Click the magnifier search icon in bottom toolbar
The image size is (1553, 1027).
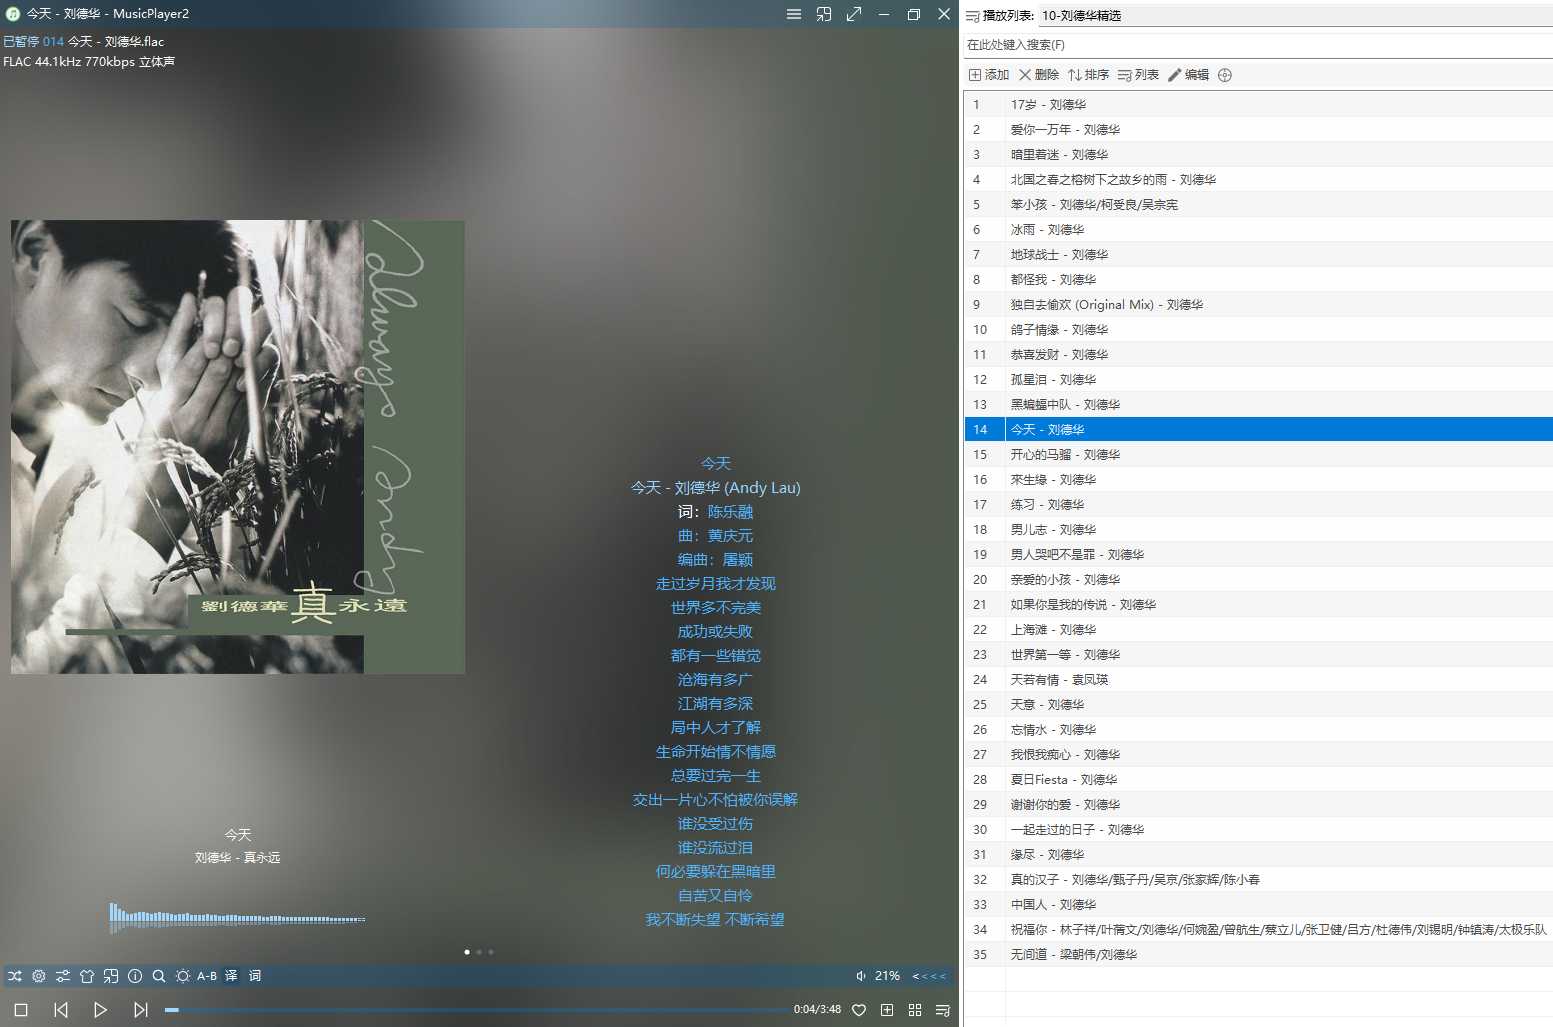(x=159, y=976)
